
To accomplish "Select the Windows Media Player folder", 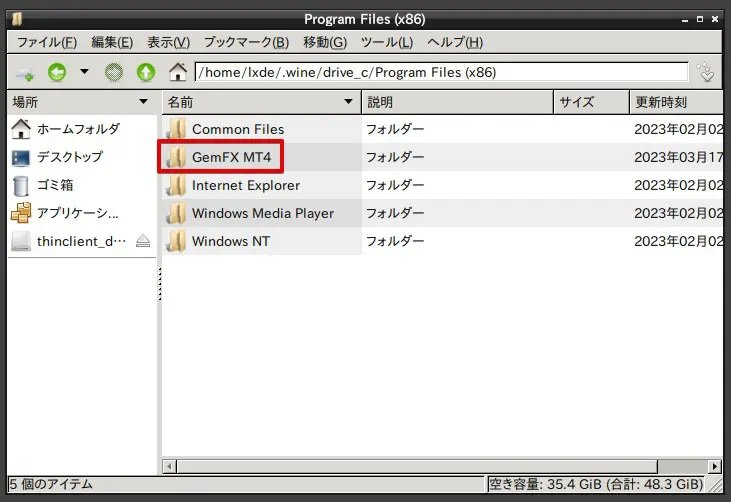I will [x=262, y=213].
